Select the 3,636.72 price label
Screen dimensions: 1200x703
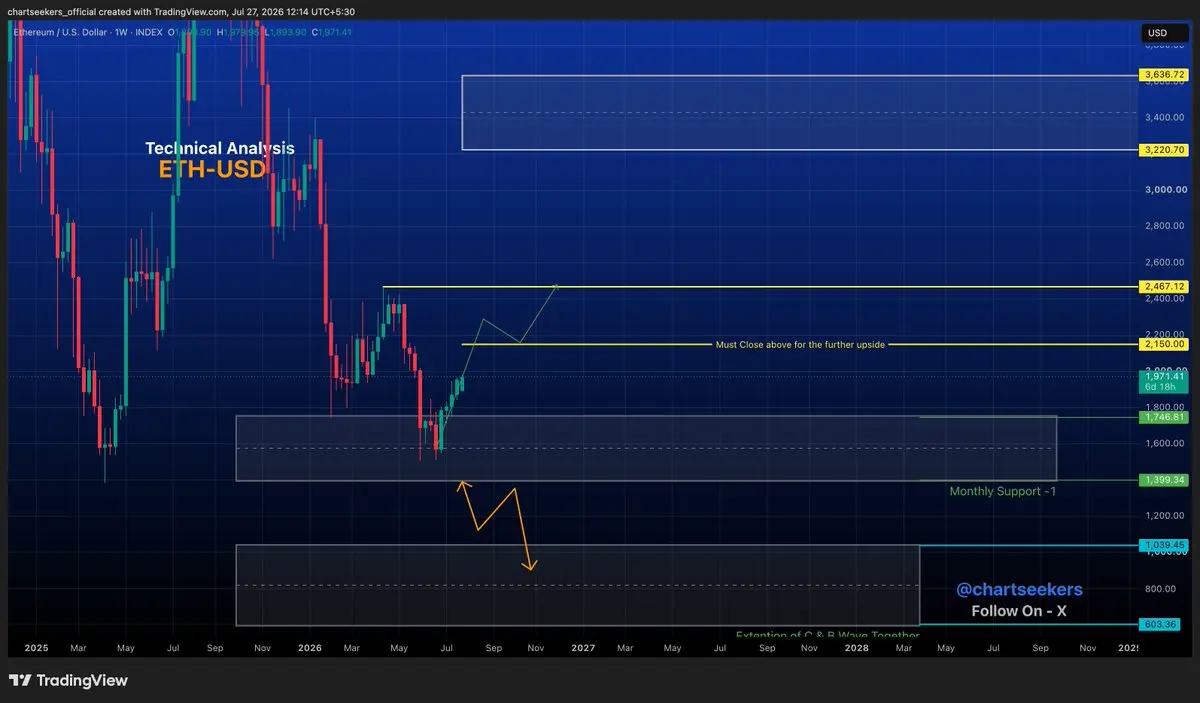(x=1165, y=75)
